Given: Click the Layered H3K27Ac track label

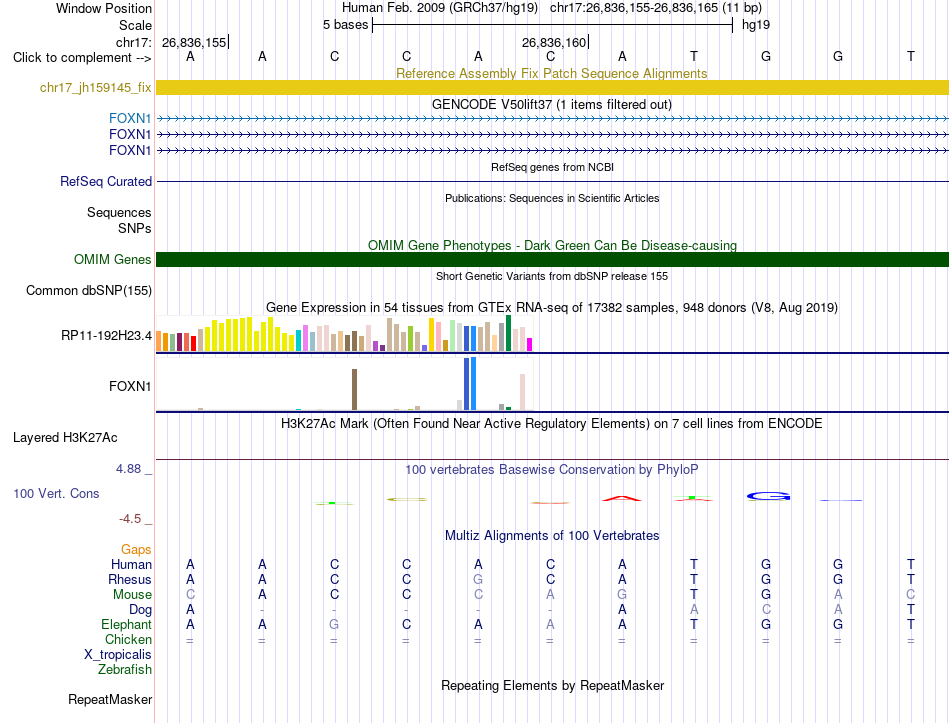Looking at the screenshot, I should (65, 438).
